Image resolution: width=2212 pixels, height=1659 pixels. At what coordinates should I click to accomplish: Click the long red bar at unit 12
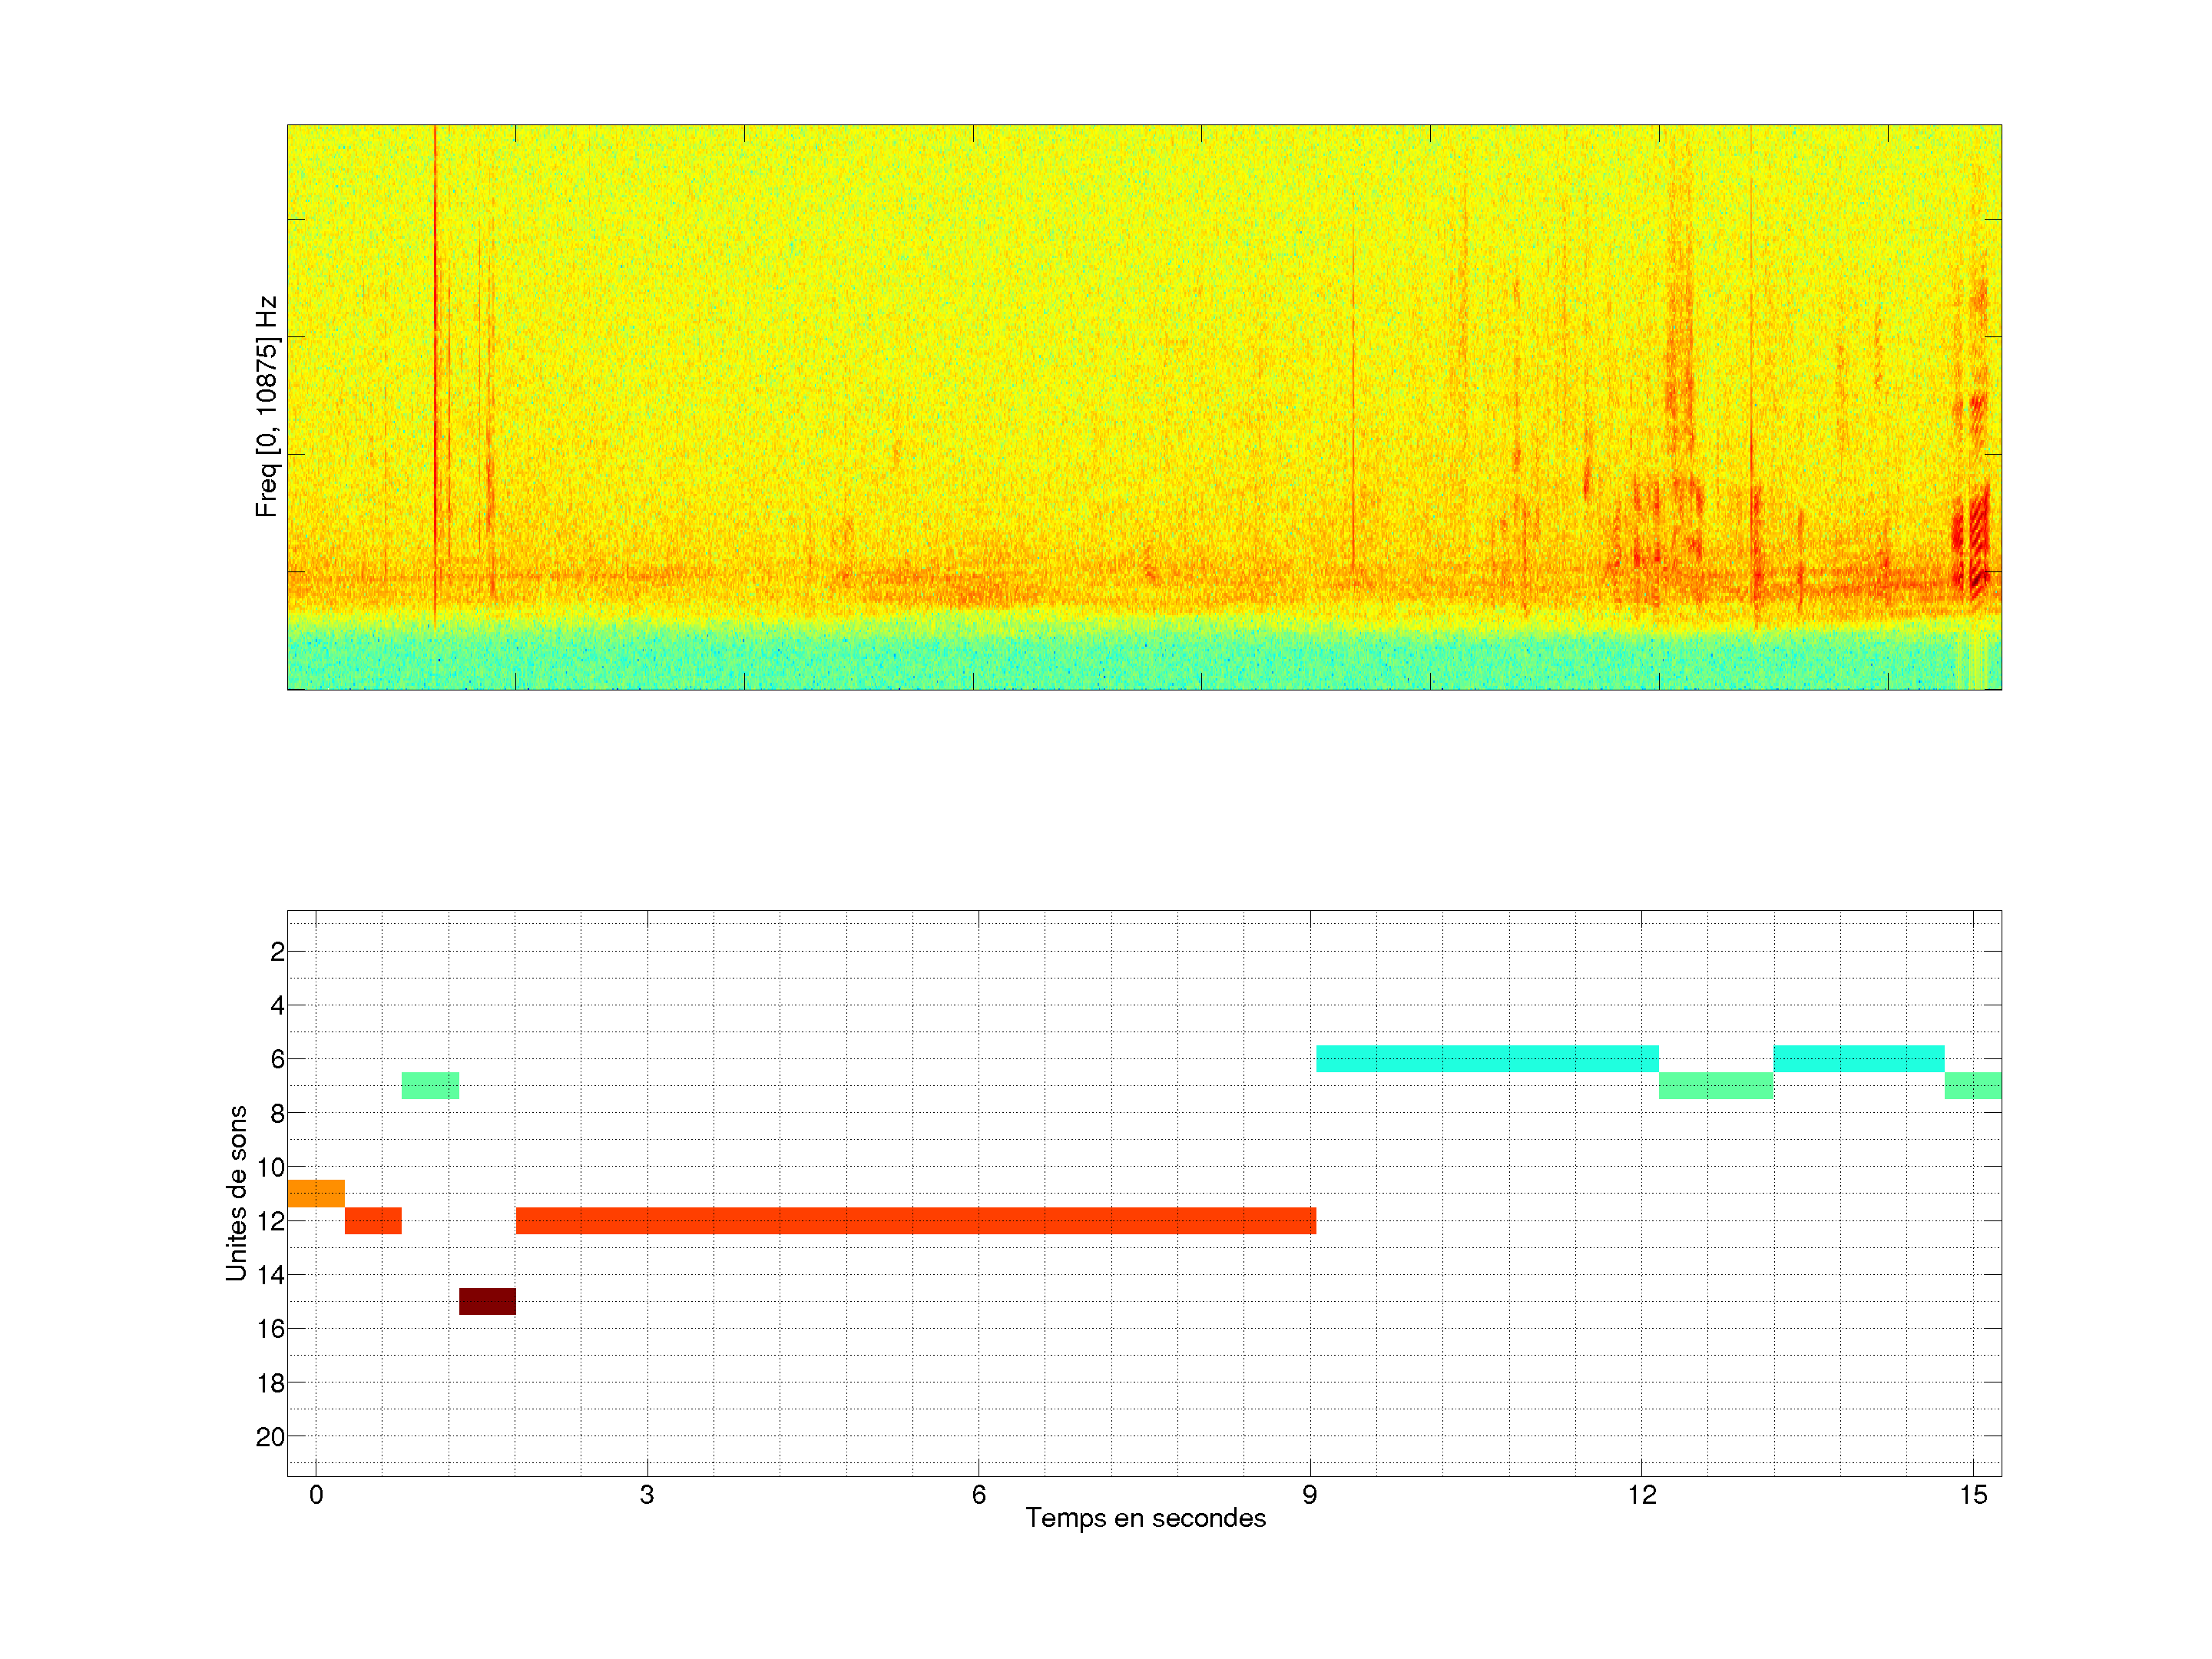[x=915, y=1221]
